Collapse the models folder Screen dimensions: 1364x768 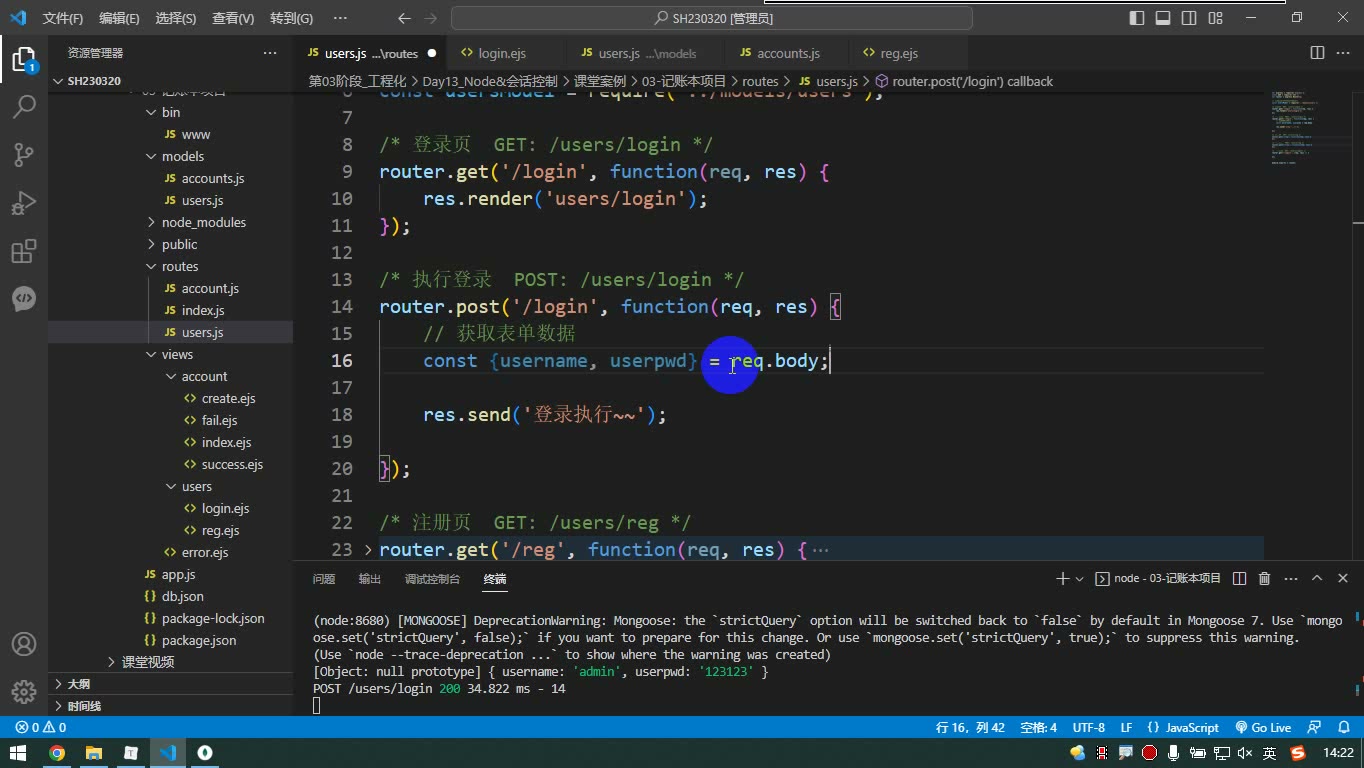pyautogui.click(x=152, y=156)
